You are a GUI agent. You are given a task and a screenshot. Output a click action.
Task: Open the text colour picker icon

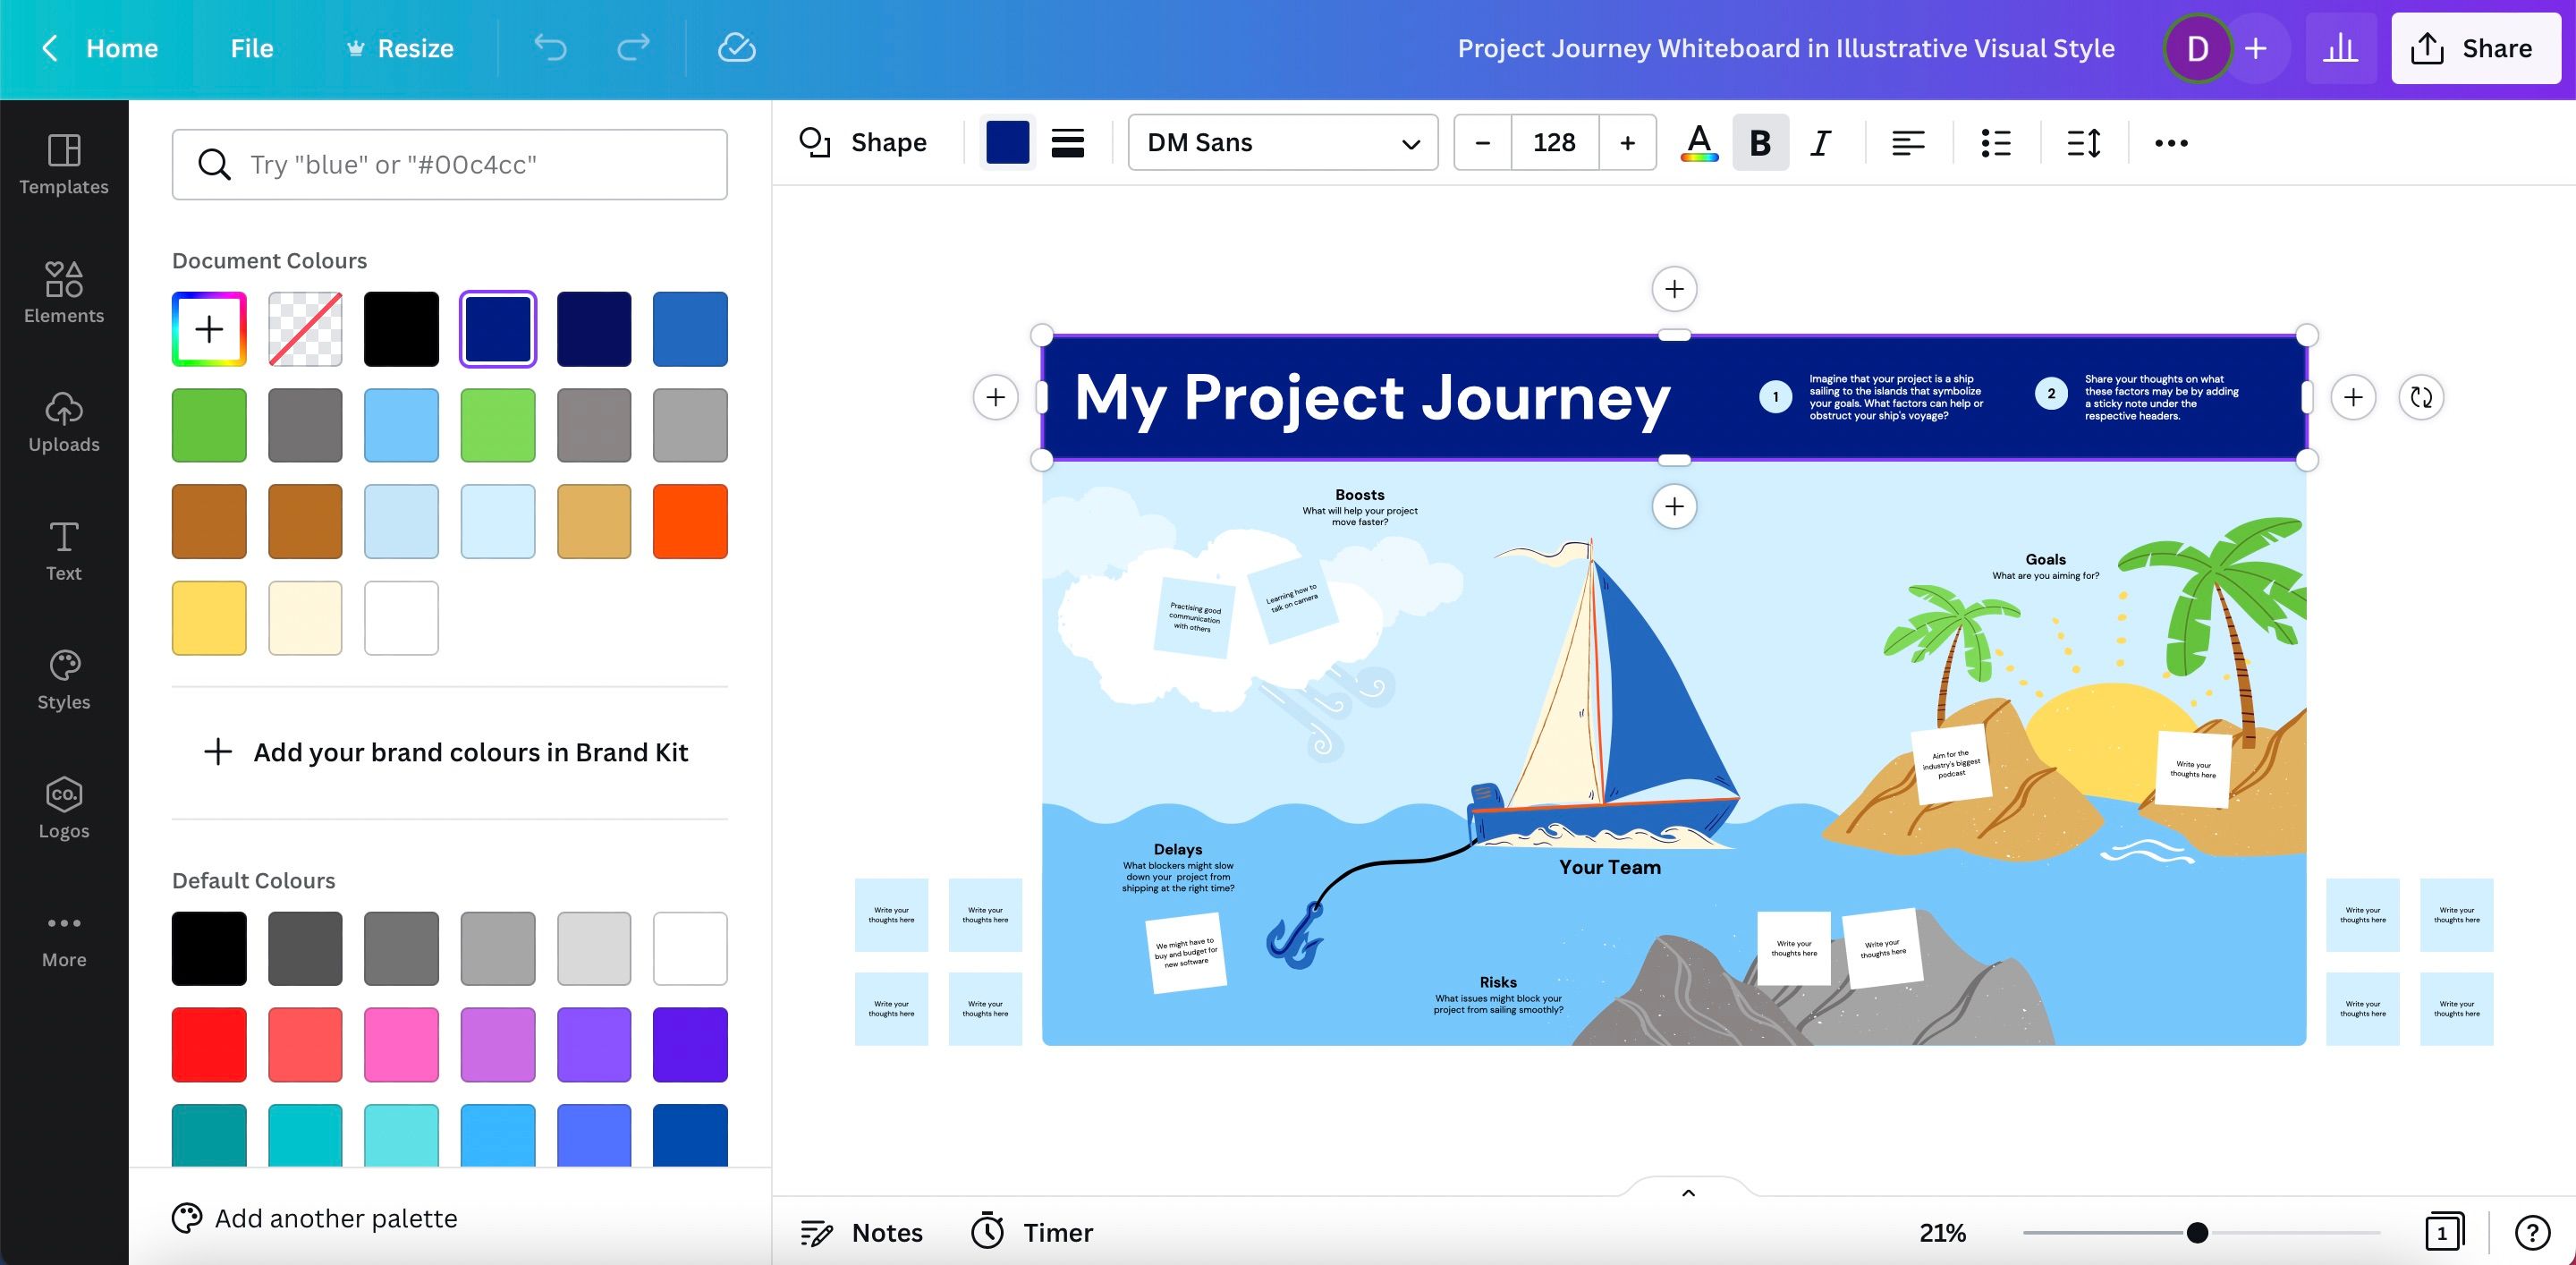pyautogui.click(x=1699, y=143)
